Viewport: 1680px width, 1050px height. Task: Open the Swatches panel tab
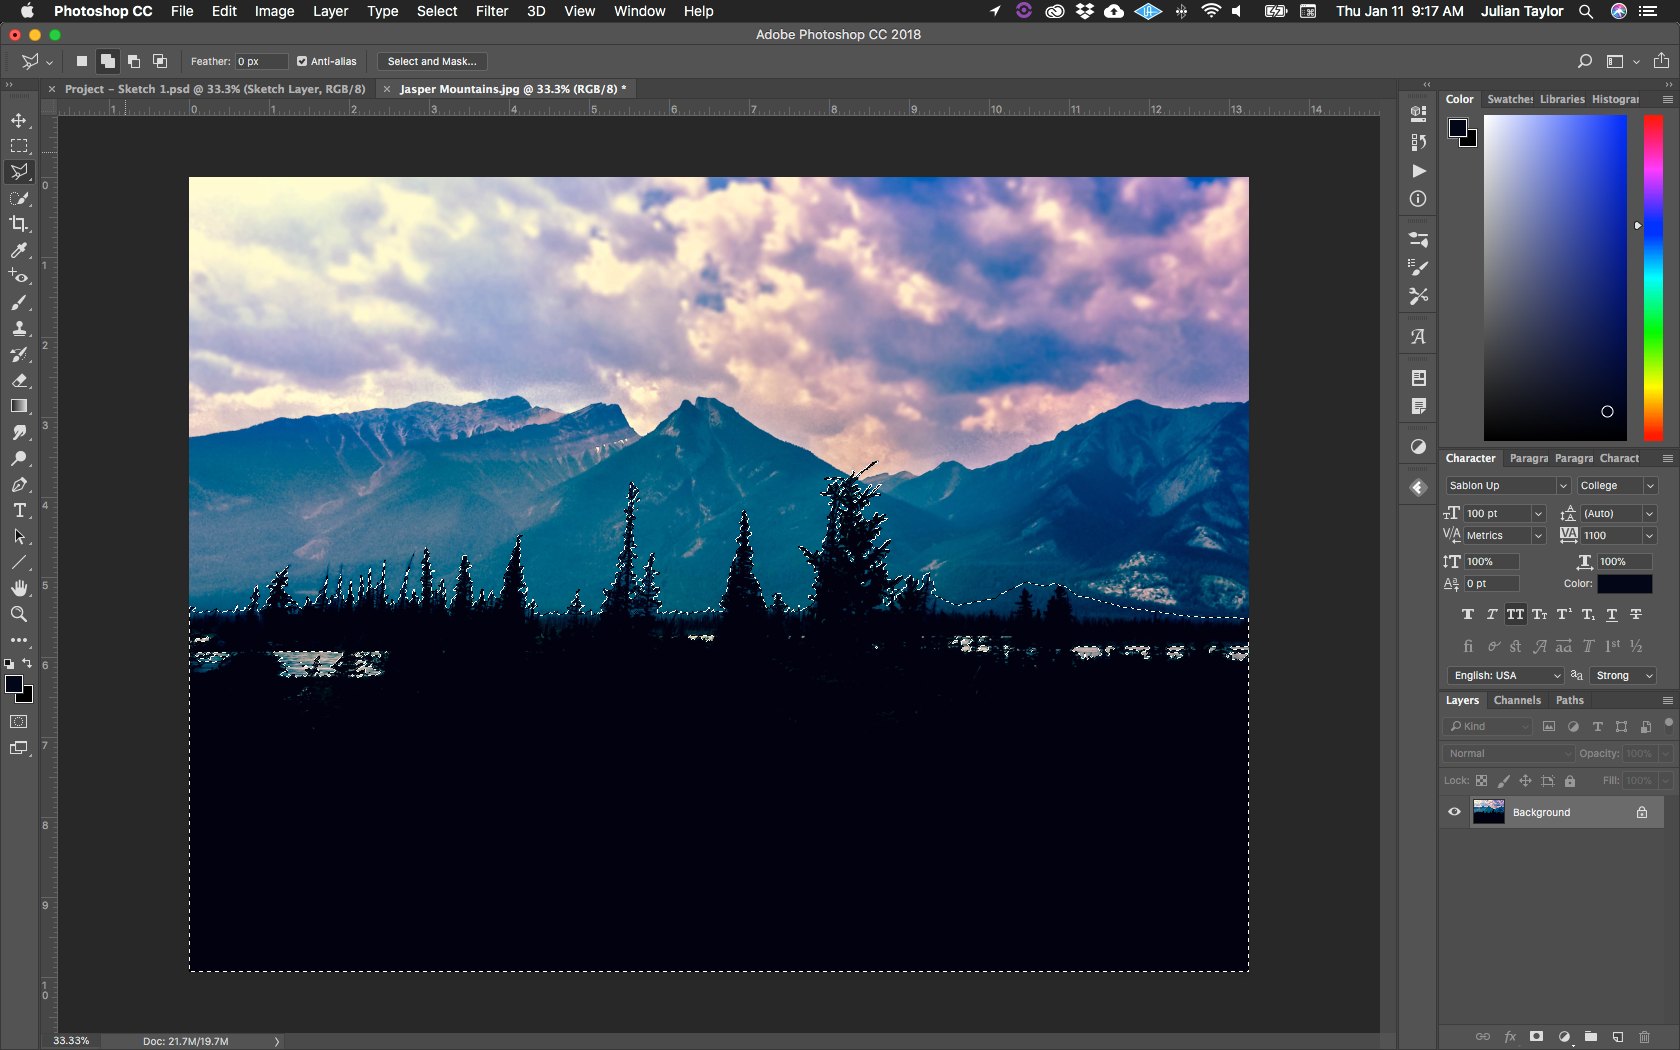click(x=1509, y=99)
